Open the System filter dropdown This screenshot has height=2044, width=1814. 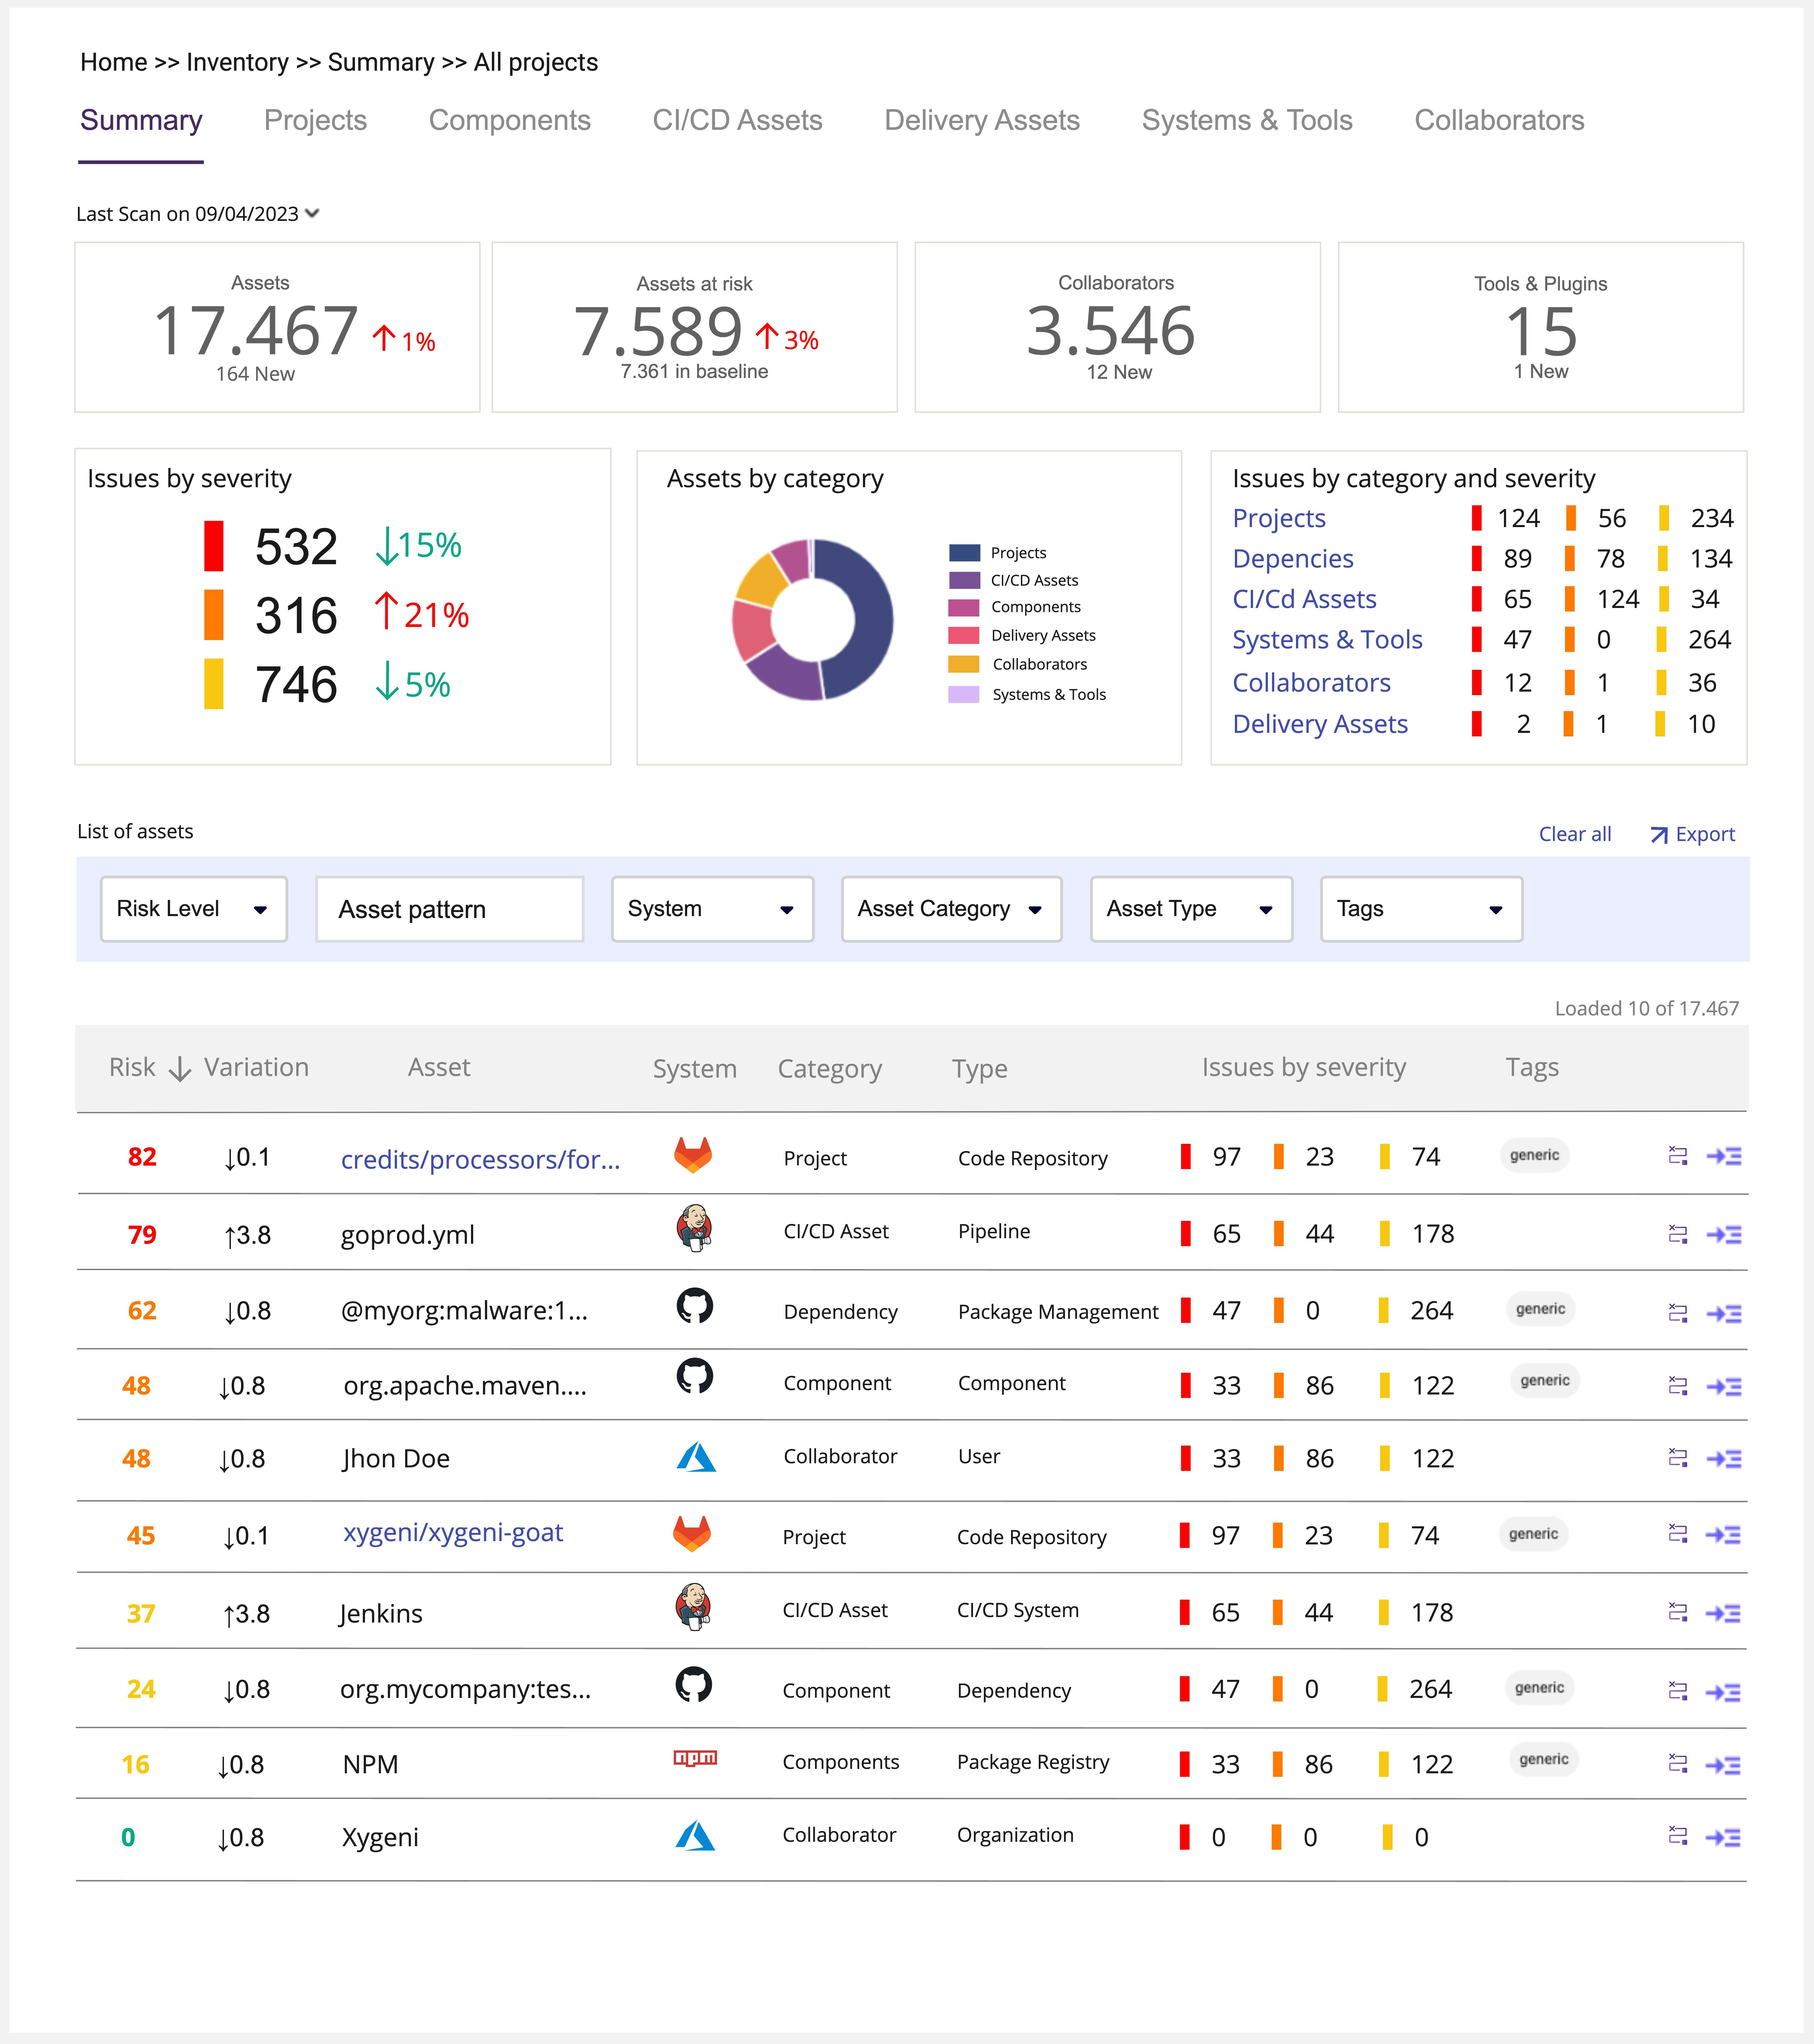coord(713,909)
